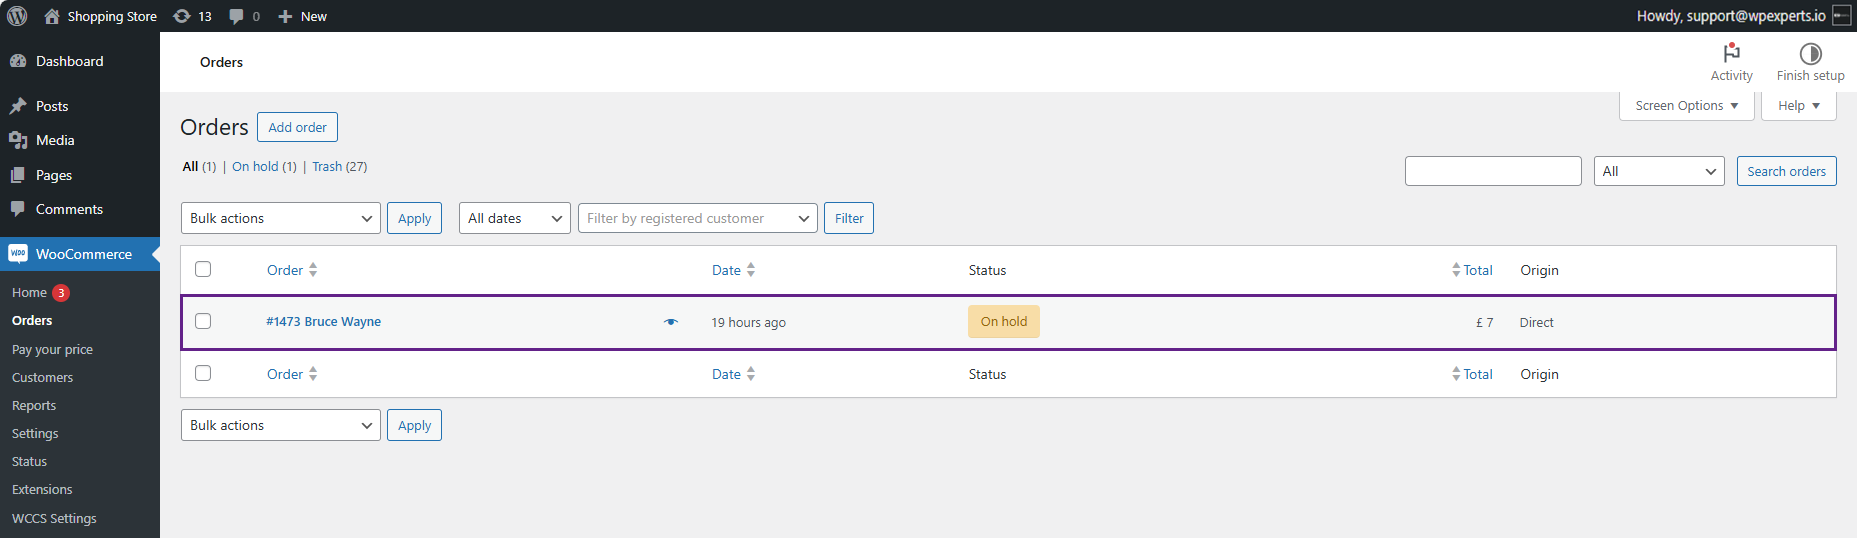Image resolution: width=1857 pixels, height=538 pixels.
Task: Check the box for order #1473
Action: coord(203,321)
